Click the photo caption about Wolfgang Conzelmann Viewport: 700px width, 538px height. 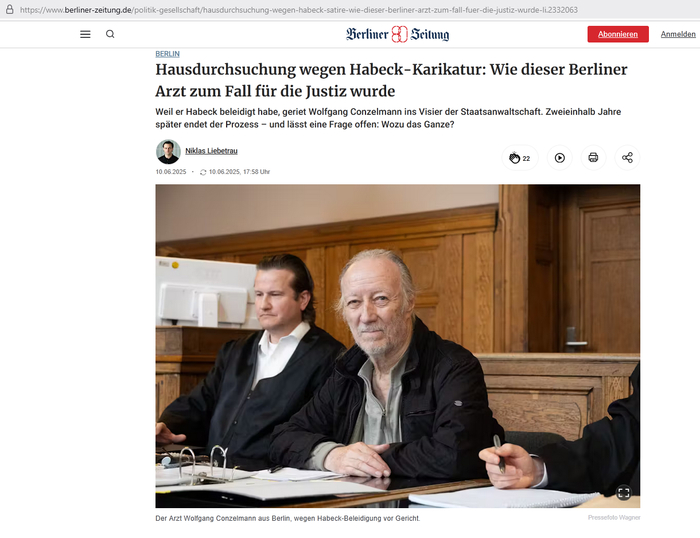(x=288, y=518)
